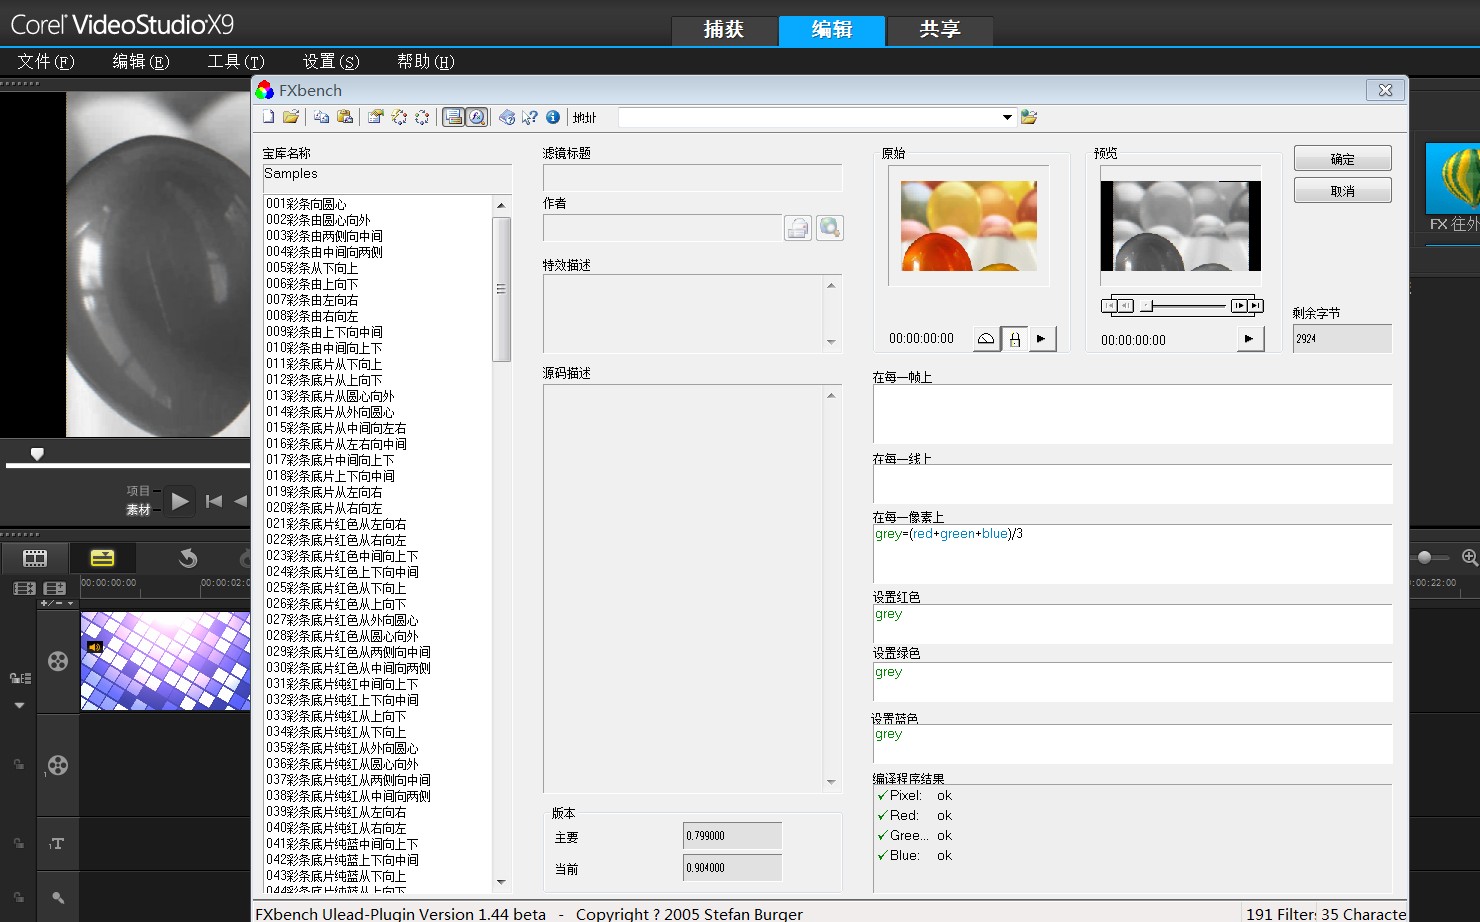Click the 滤镜标题 filter title field
Viewport: 1480px width, 922px height.
click(x=692, y=178)
